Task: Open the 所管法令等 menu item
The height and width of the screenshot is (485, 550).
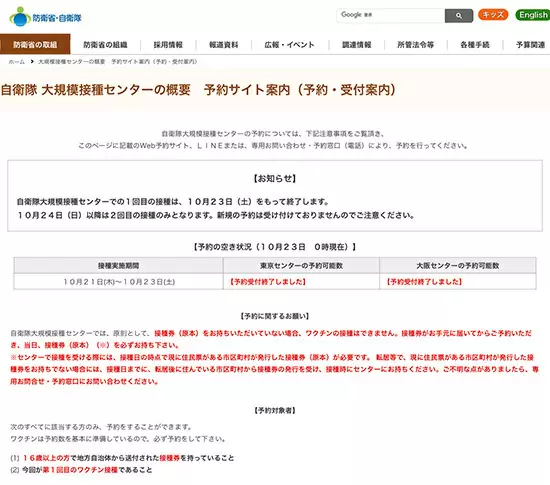Action: click(415, 45)
